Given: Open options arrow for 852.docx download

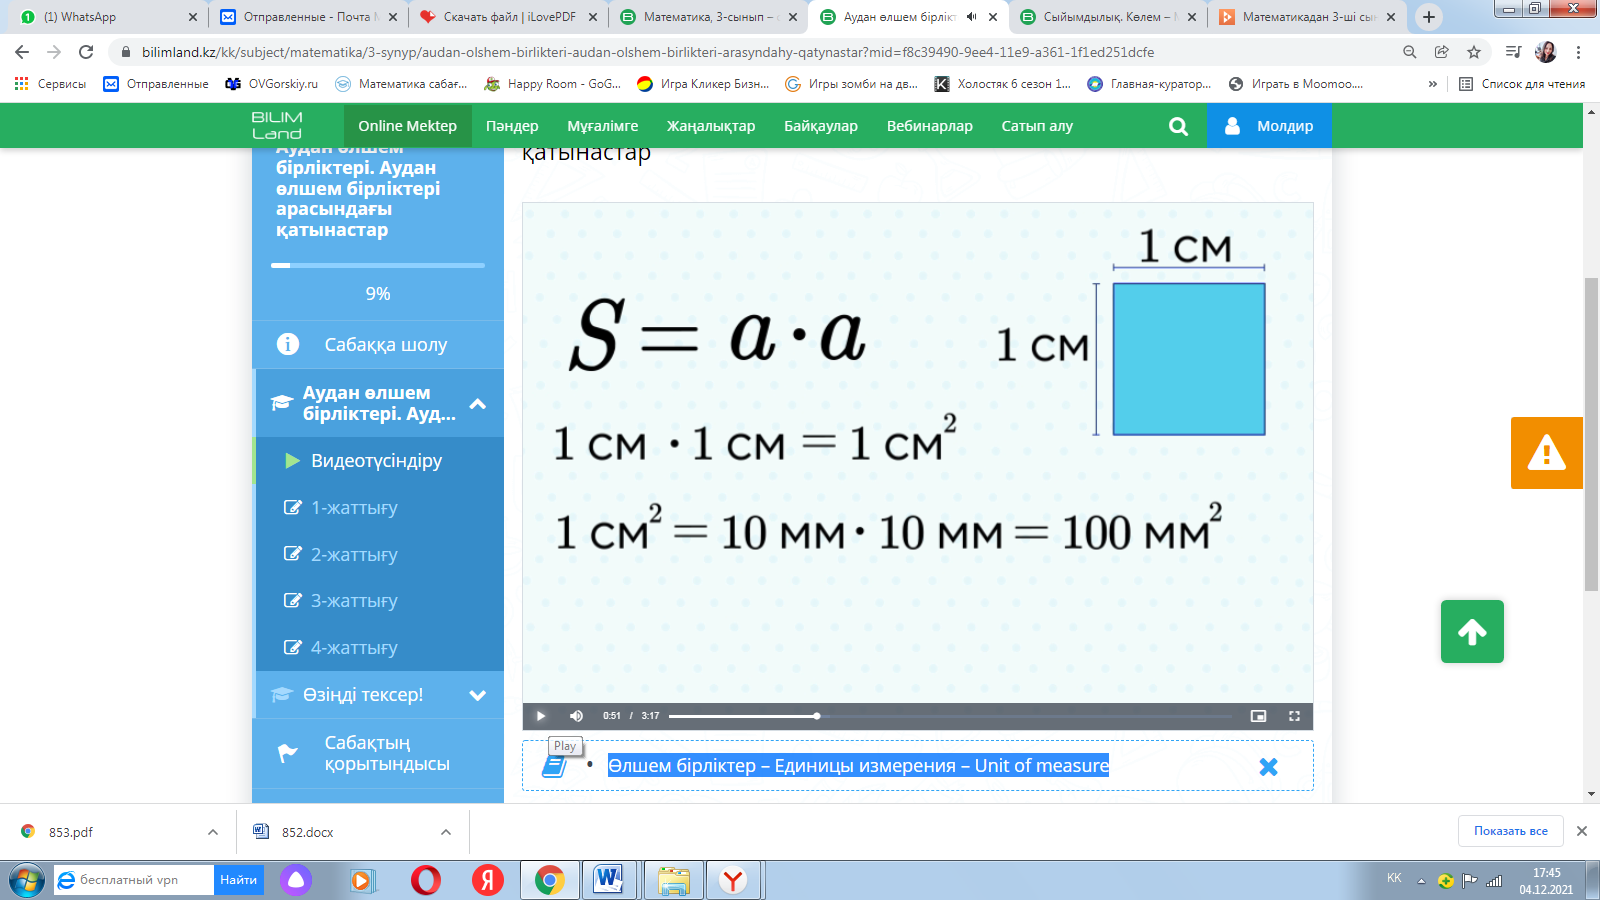Looking at the screenshot, I should point(446,832).
